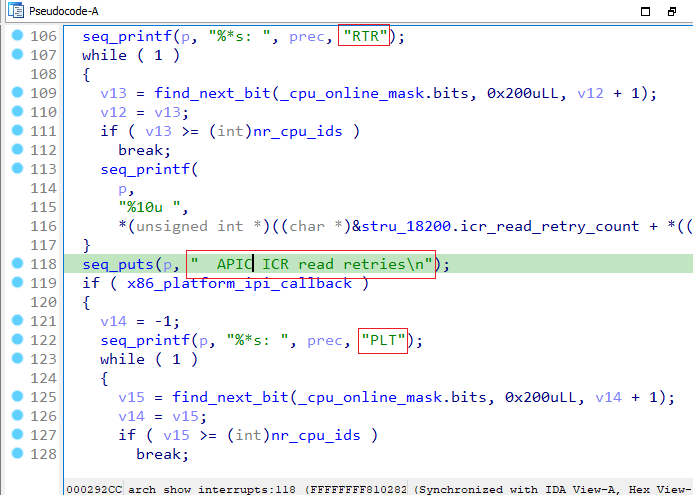Image resolution: width=693 pixels, height=495 pixels.
Task: Click the blue dot beside line 121
Action: [17, 320]
